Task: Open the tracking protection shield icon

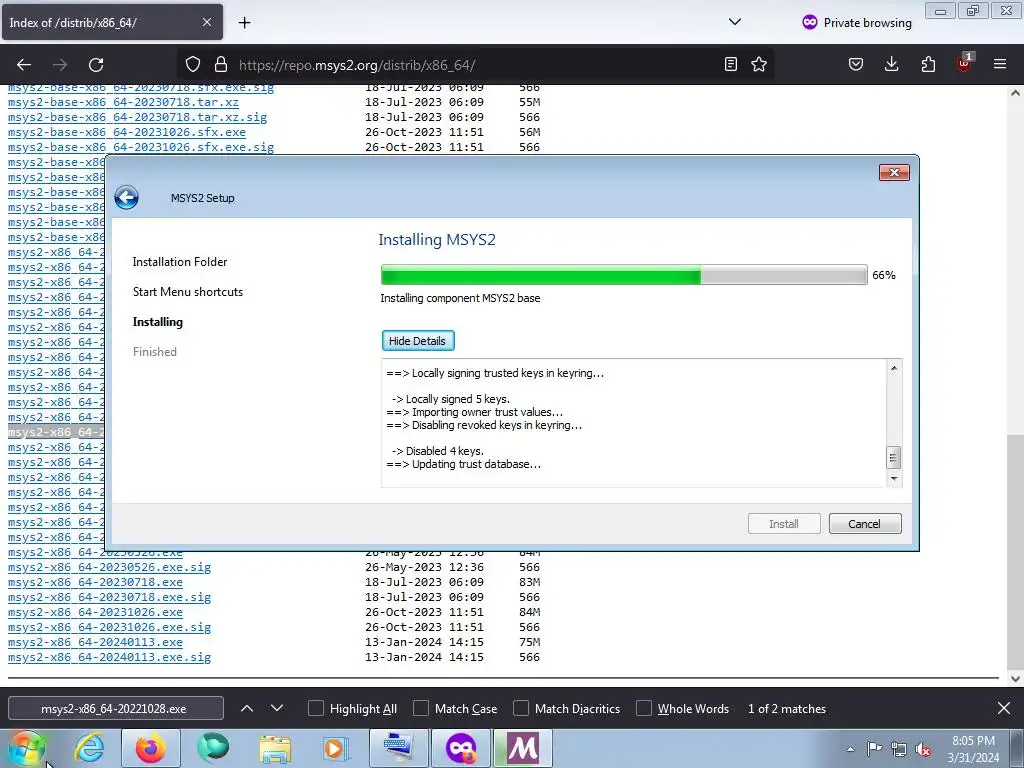Action: click(x=193, y=64)
